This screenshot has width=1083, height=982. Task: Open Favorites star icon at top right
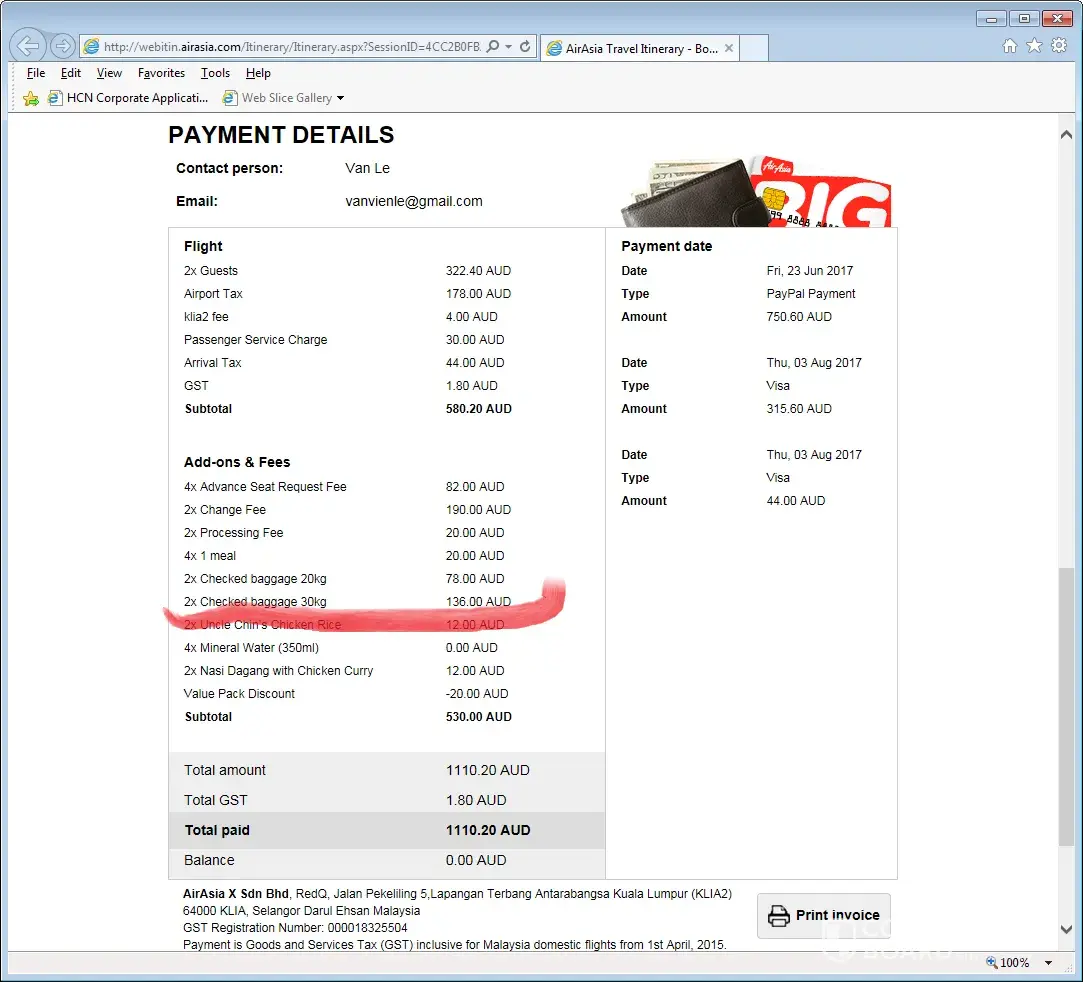pos(1034,46)
